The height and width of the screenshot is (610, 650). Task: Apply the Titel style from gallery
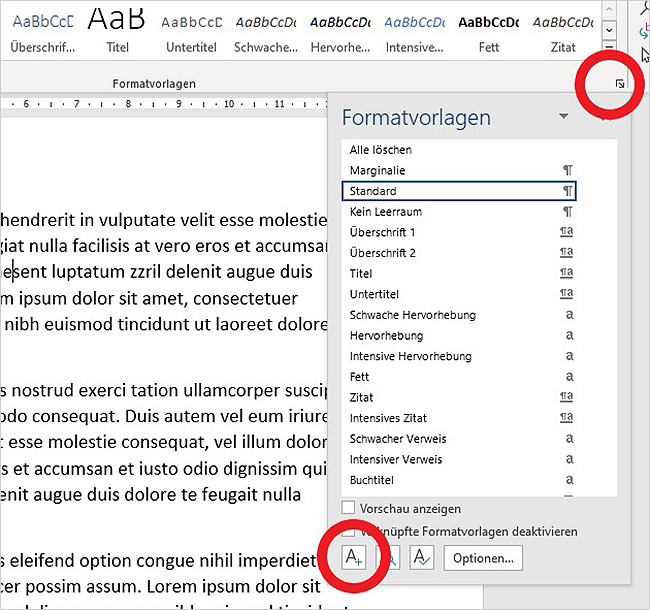point(116,30)
